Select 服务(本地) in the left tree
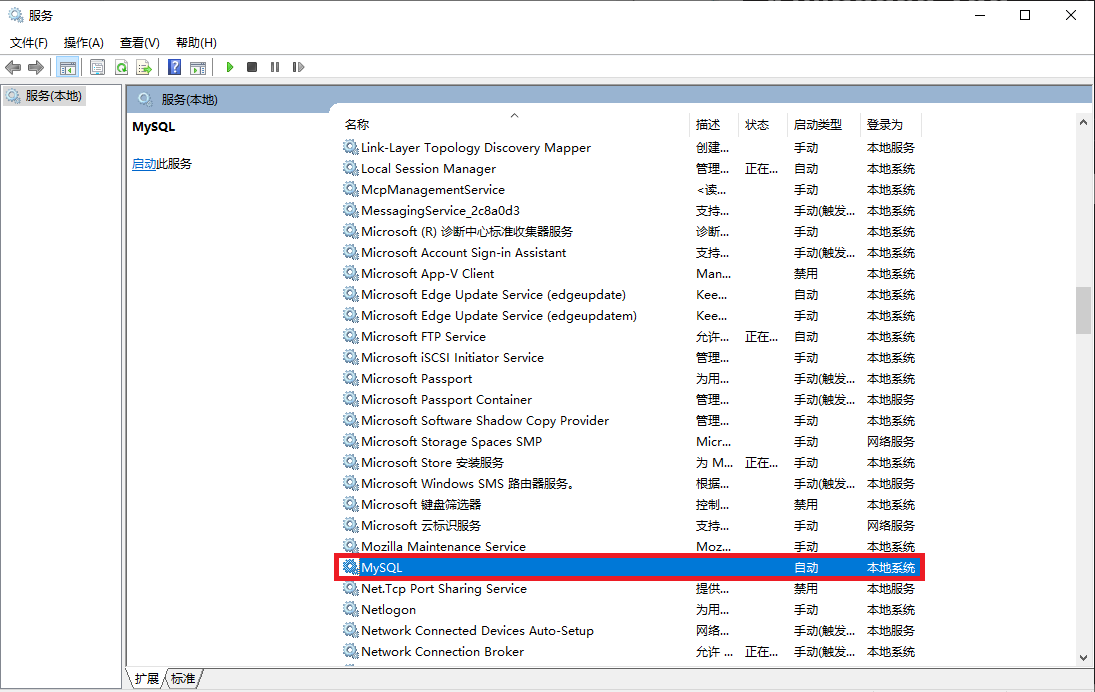 coord(53,96)
